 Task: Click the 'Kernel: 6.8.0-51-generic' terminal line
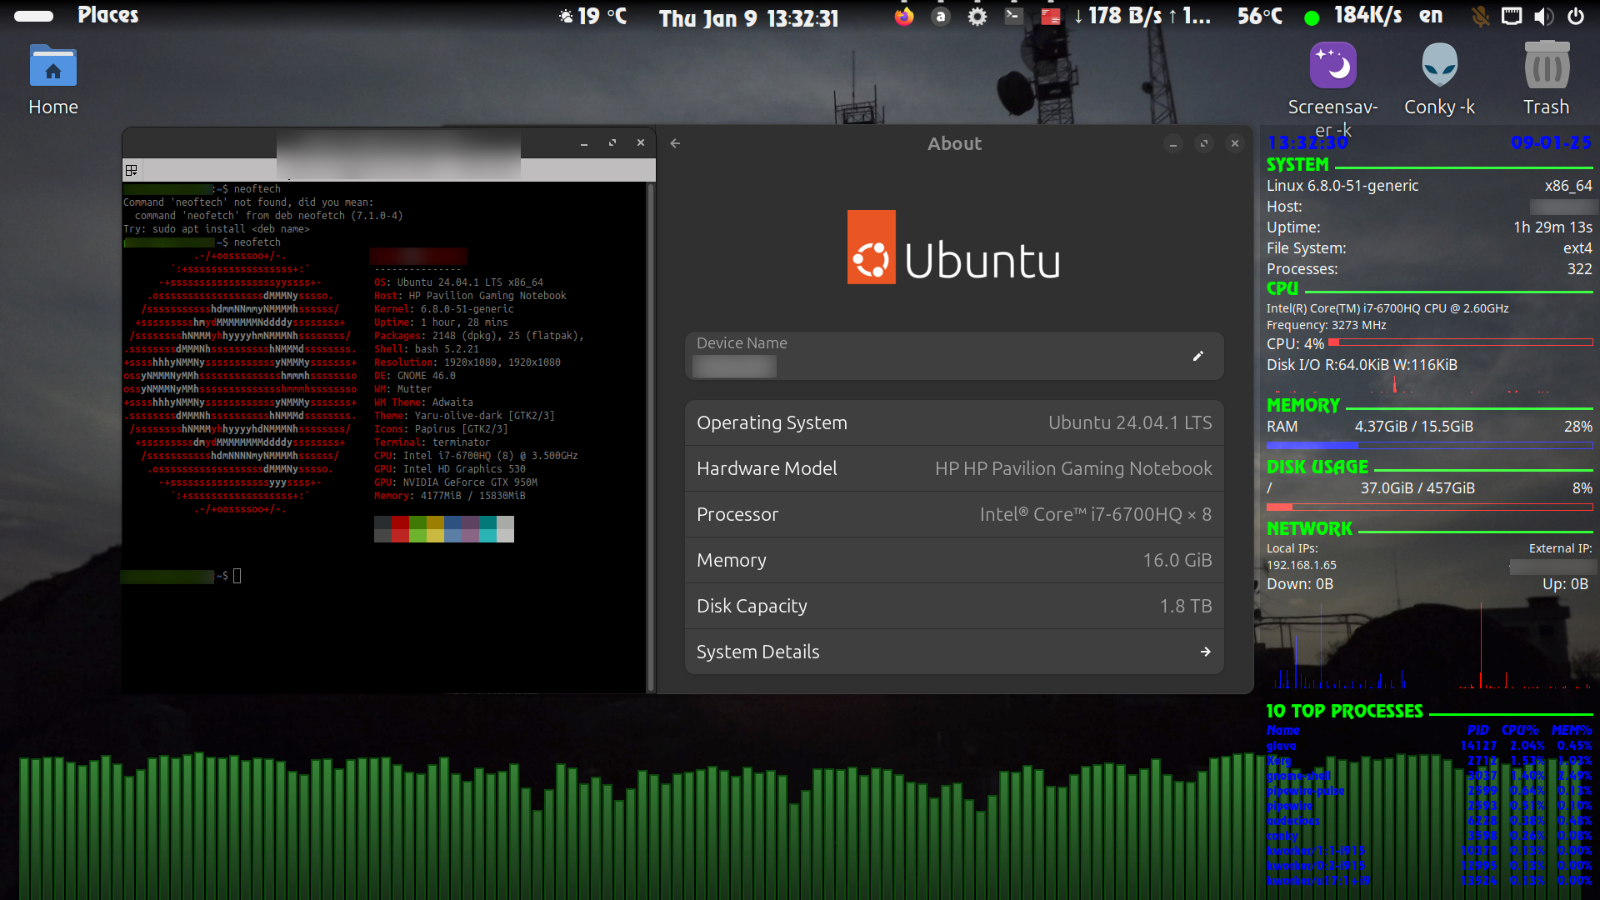(x=444, y=309)
